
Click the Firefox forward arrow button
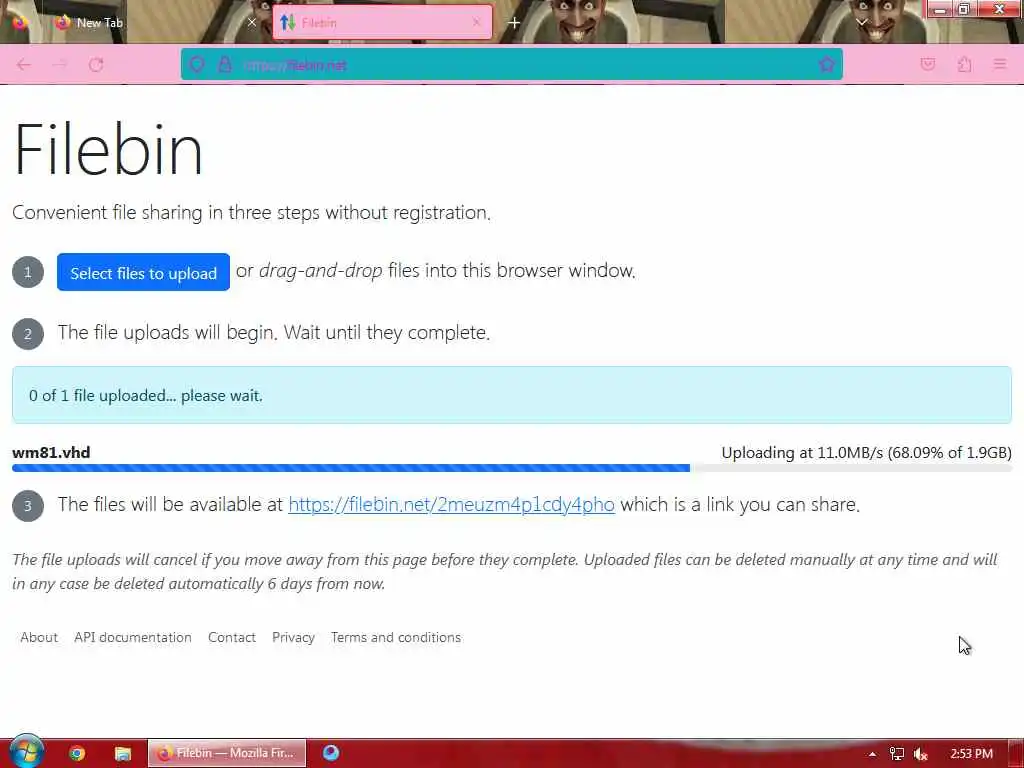59,65
